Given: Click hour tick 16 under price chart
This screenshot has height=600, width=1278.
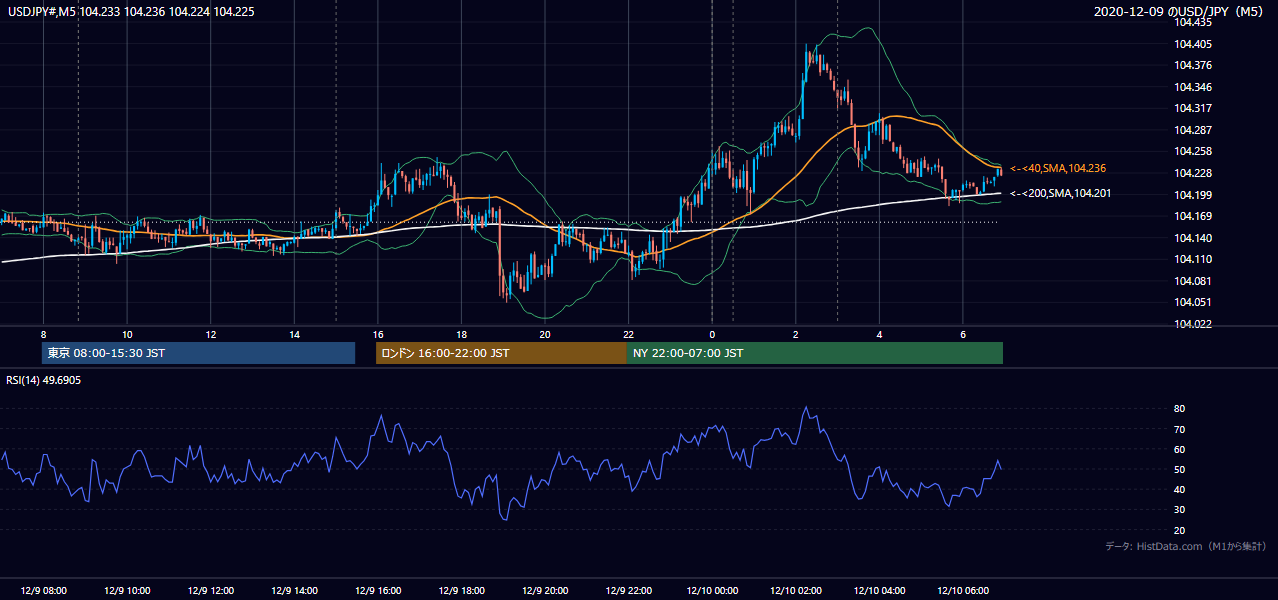Looking at the screenshot, I should pyautogui.click(x=378, y=335).
